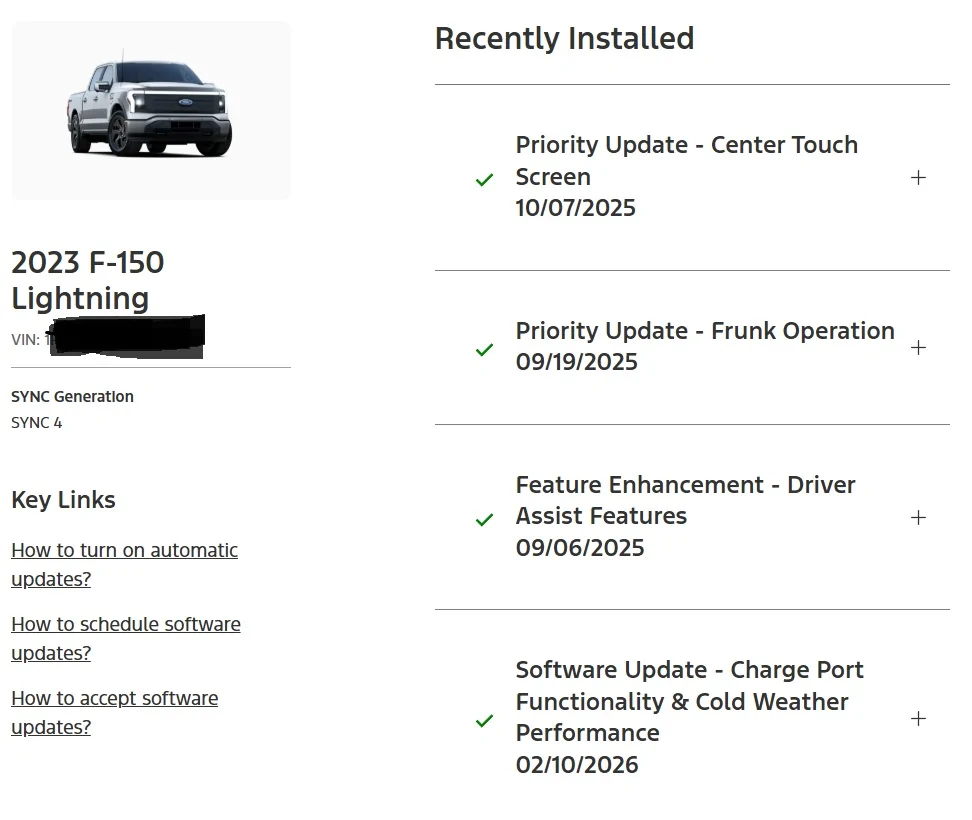Expand the Center Touch Screen update details
Viewport: 972px width, 820px height.
tap(918, 177)
